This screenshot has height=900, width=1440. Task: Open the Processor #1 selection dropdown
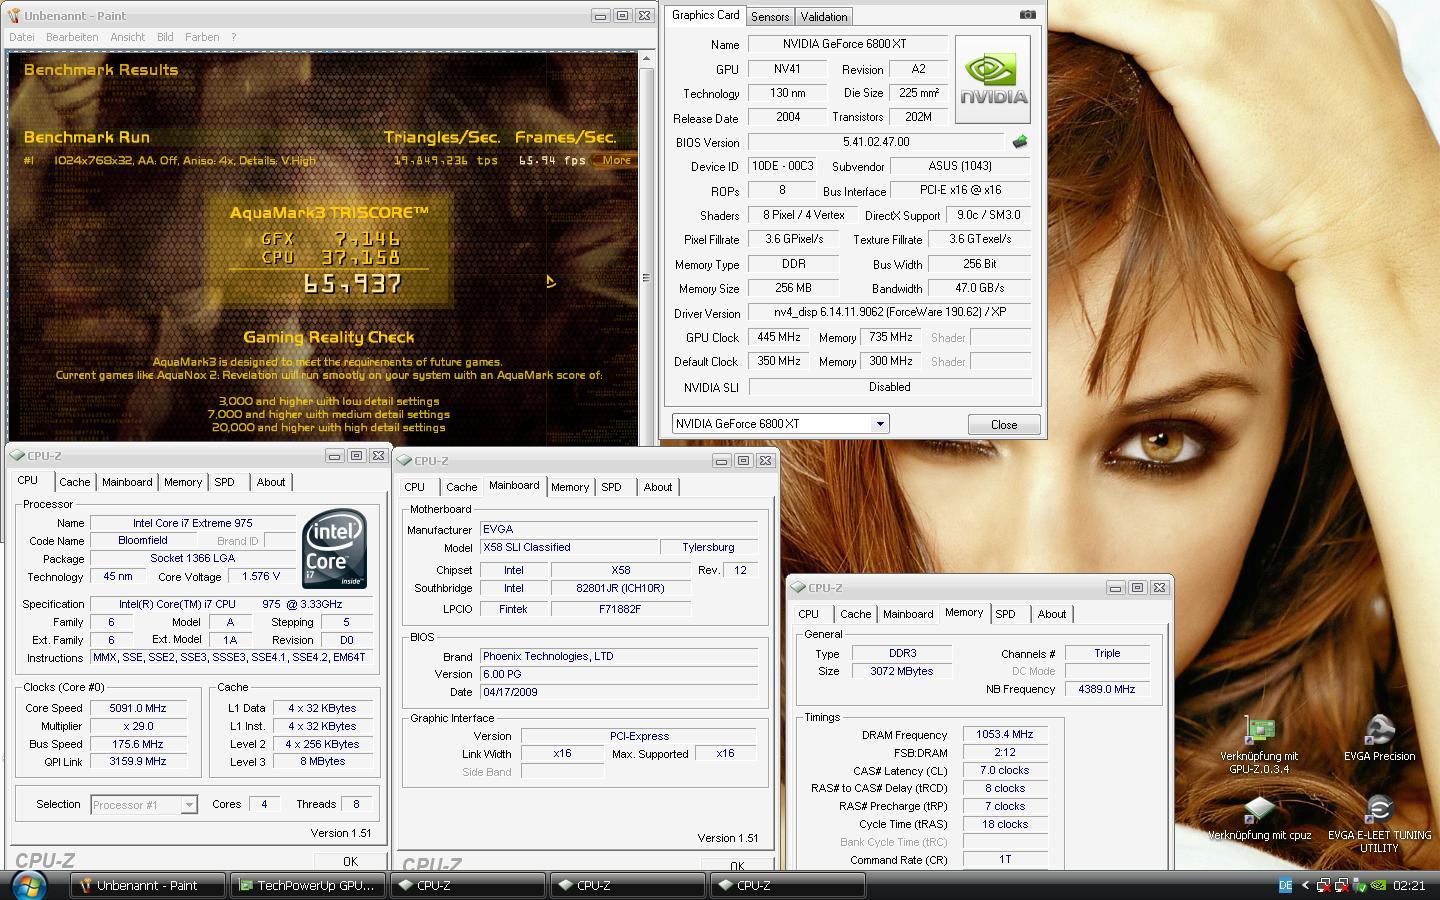(x=188, y=804)
